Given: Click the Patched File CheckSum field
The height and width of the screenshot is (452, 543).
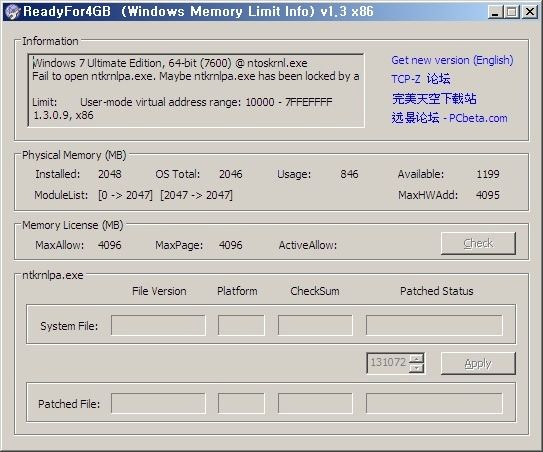Looking at the screenshot, I should tap(315, 403).
